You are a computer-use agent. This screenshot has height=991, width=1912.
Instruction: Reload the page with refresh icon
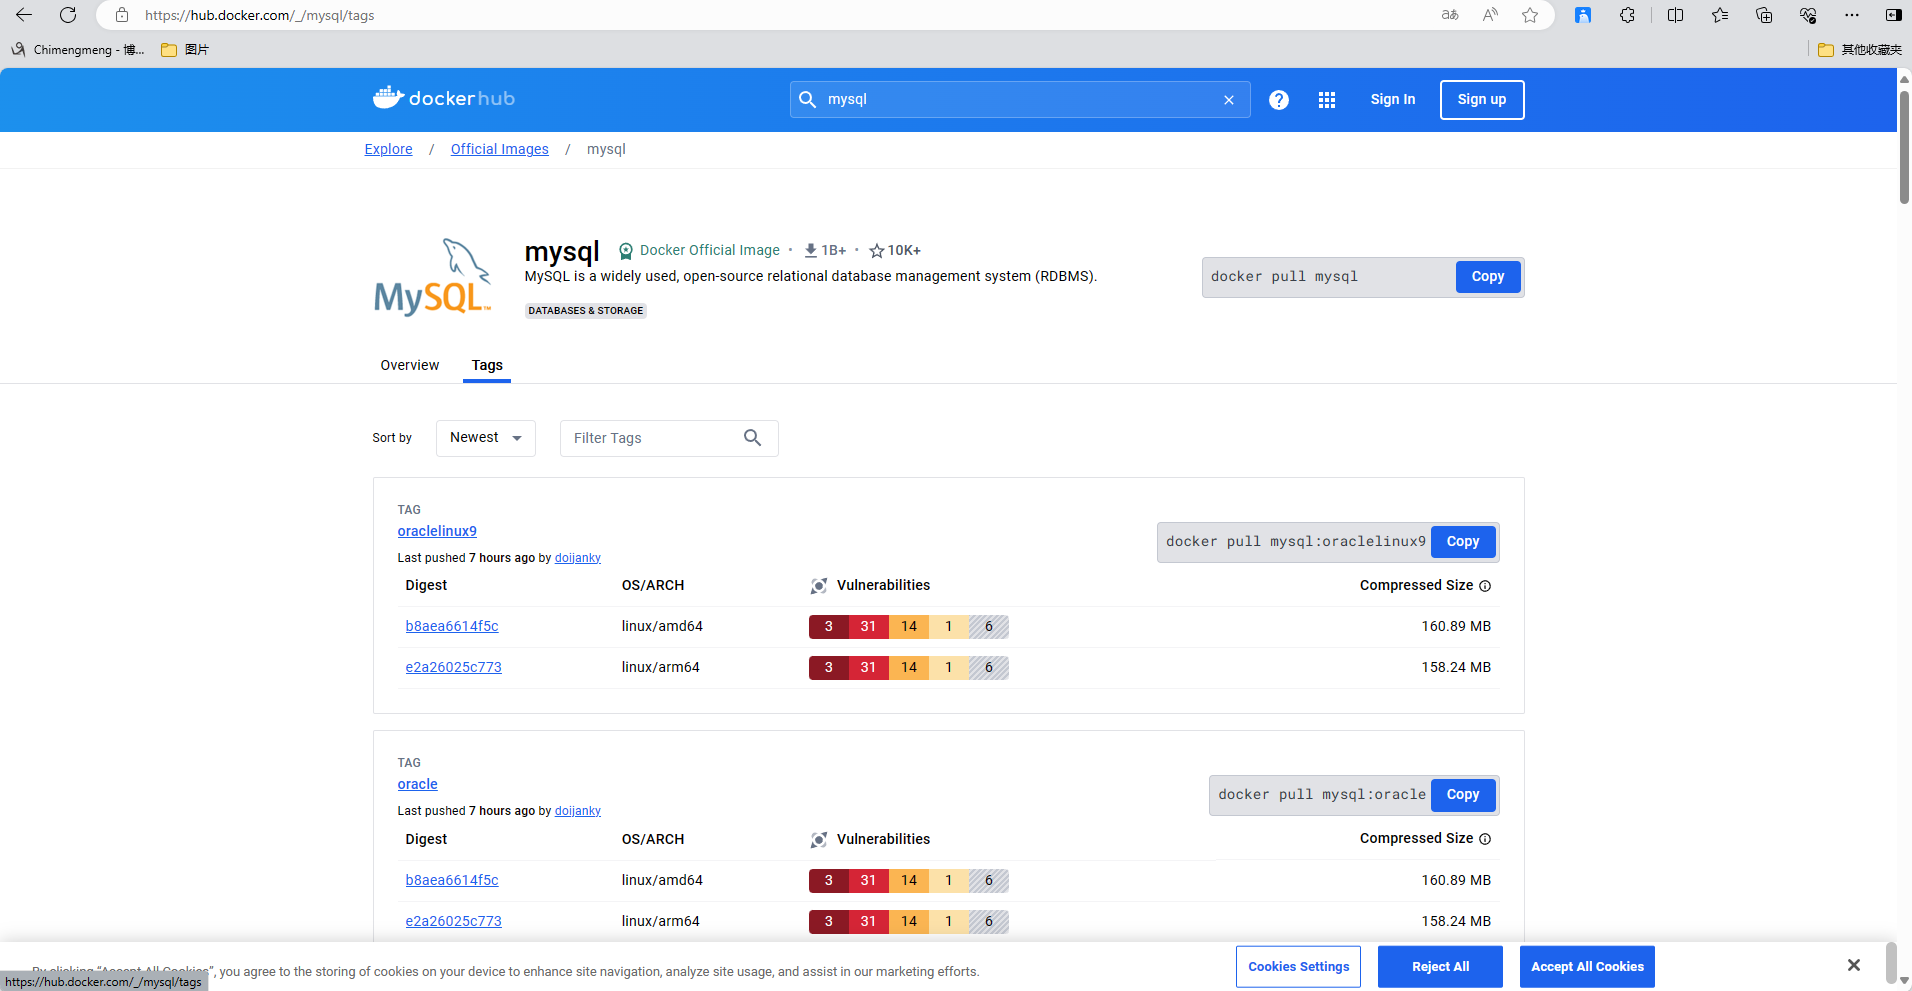(x=68, y=15)
